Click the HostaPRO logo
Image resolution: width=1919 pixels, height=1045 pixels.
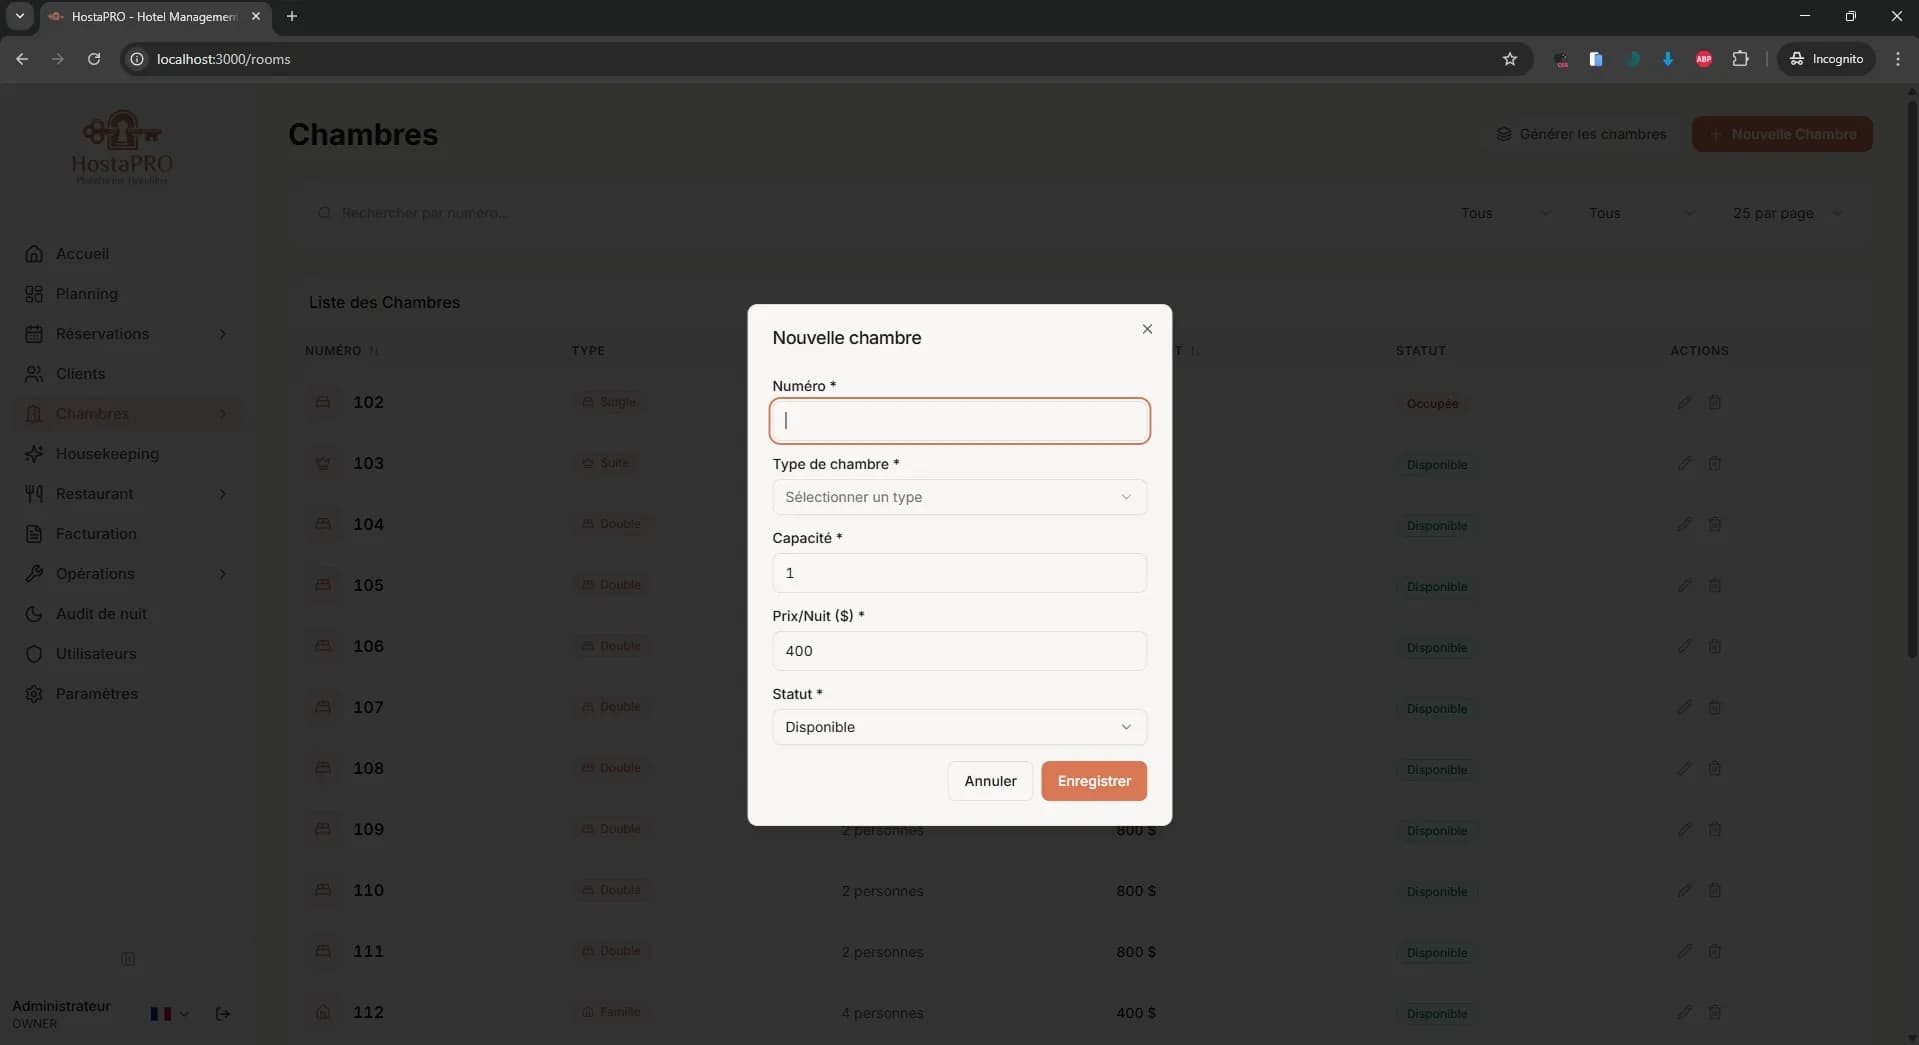(x=121, y=146)
